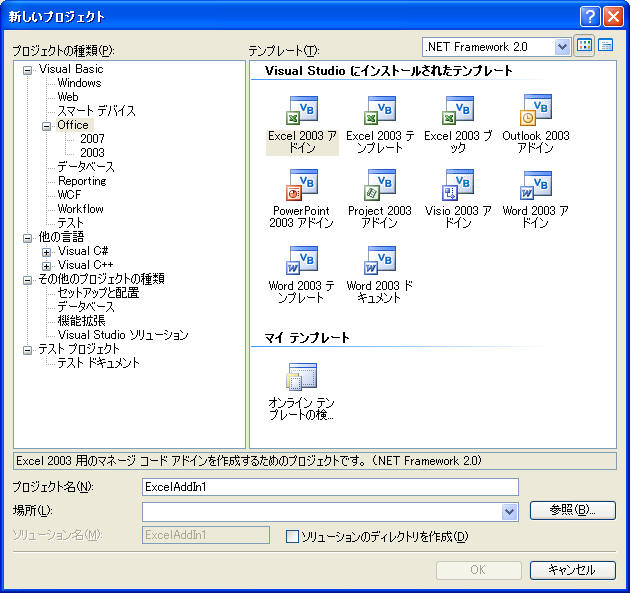
Task: Select Windows under Visual Basic
Action: pyautogui.click(x=79, y=83)
